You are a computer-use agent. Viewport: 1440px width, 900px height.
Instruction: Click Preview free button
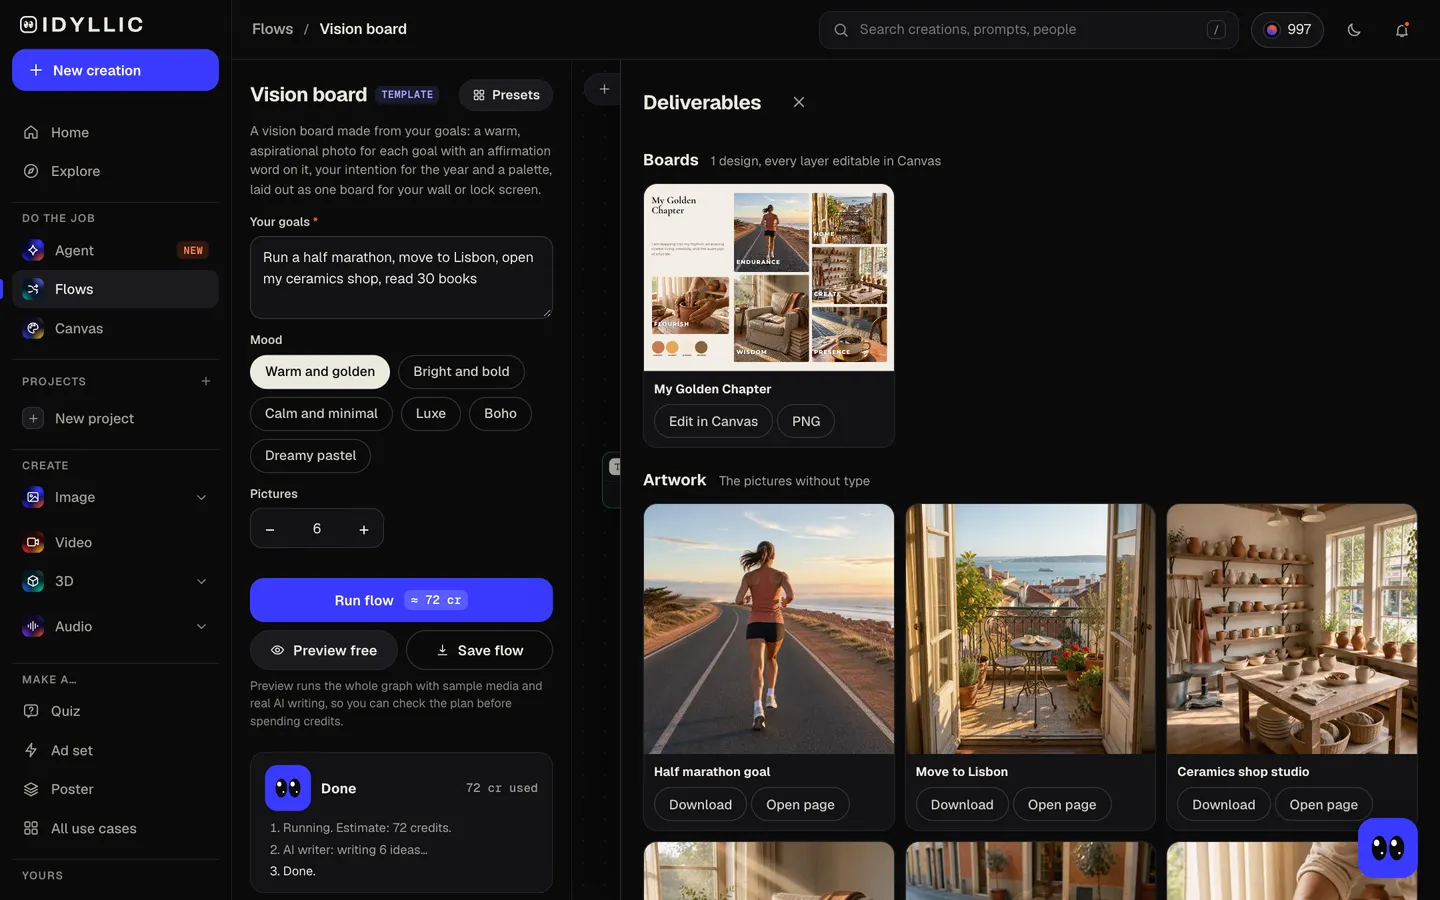click(324, 650)
